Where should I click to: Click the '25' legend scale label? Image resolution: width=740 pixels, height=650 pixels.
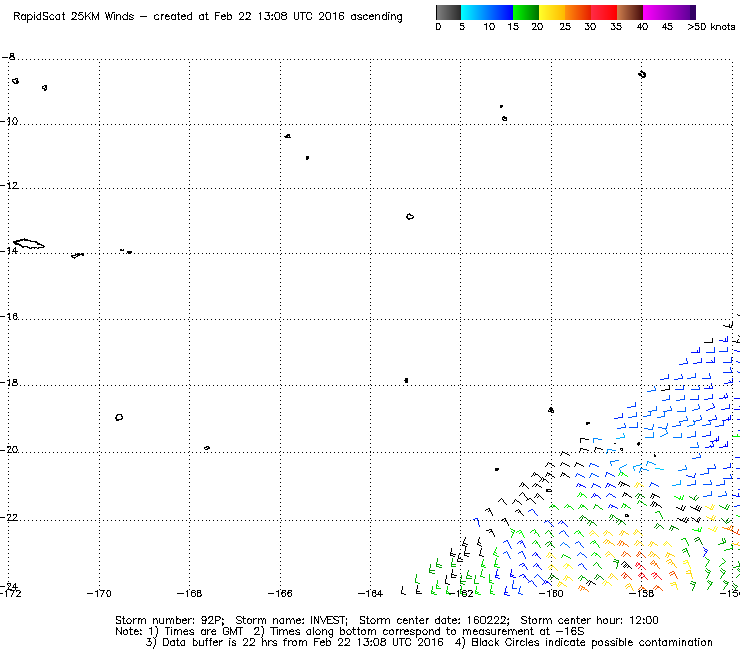[565, 27]
